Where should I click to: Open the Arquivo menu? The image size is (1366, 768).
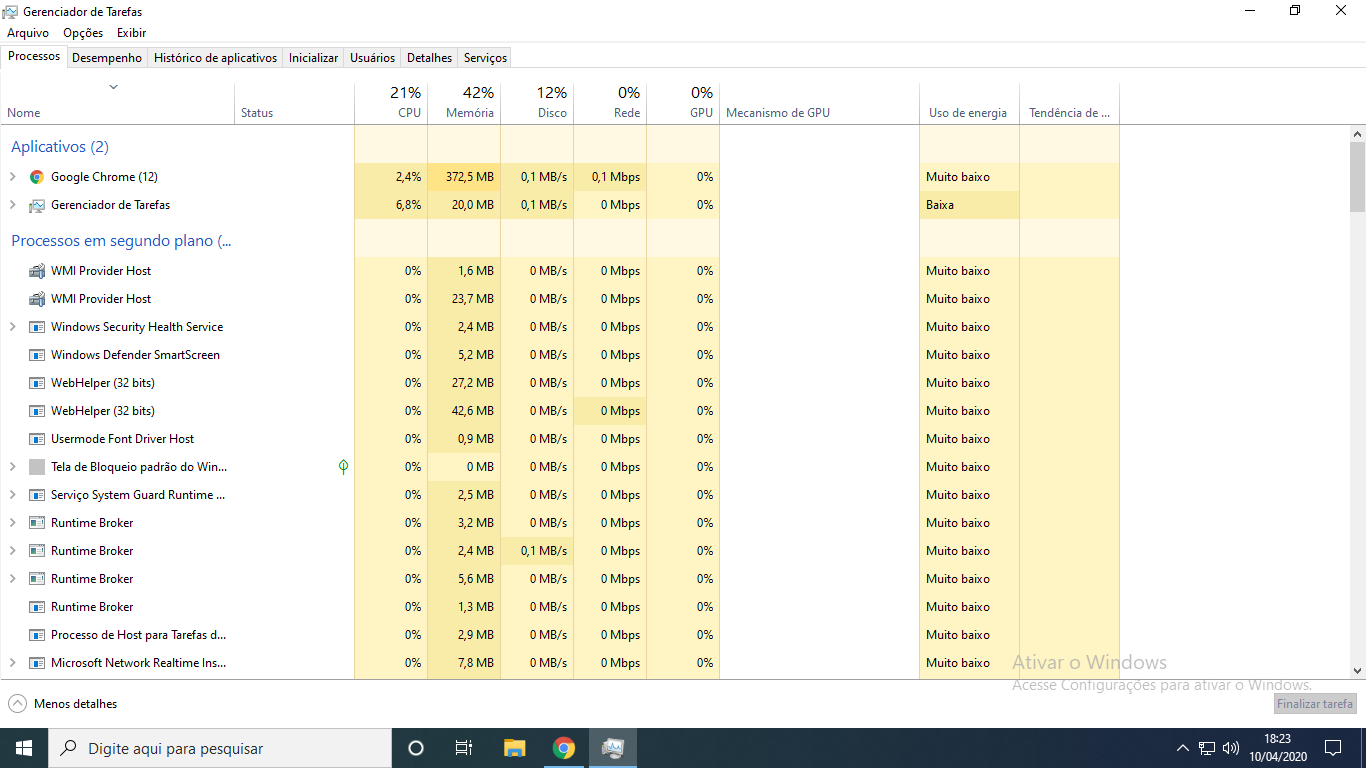pos(28,33)
